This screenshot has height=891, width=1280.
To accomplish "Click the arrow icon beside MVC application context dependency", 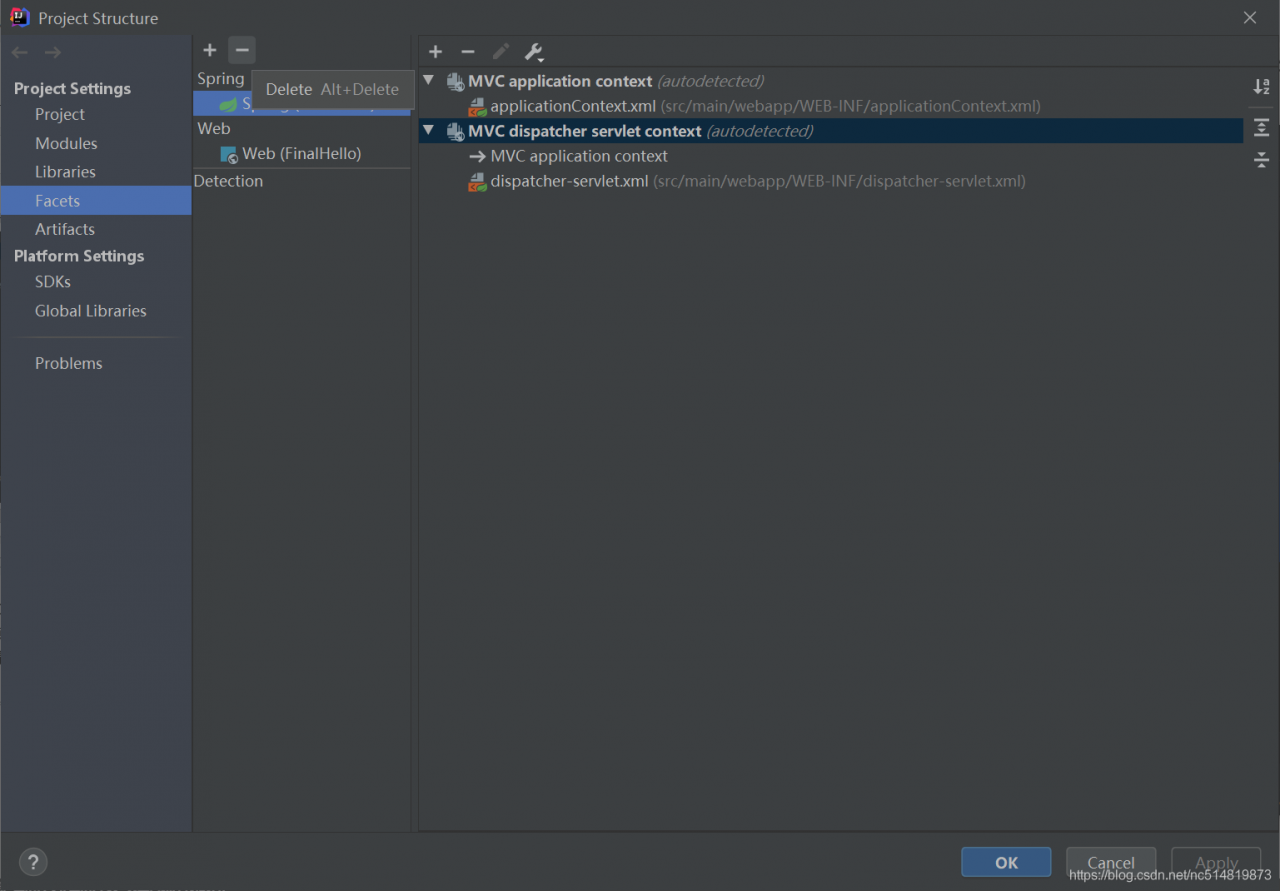I will tap(477, 156).
